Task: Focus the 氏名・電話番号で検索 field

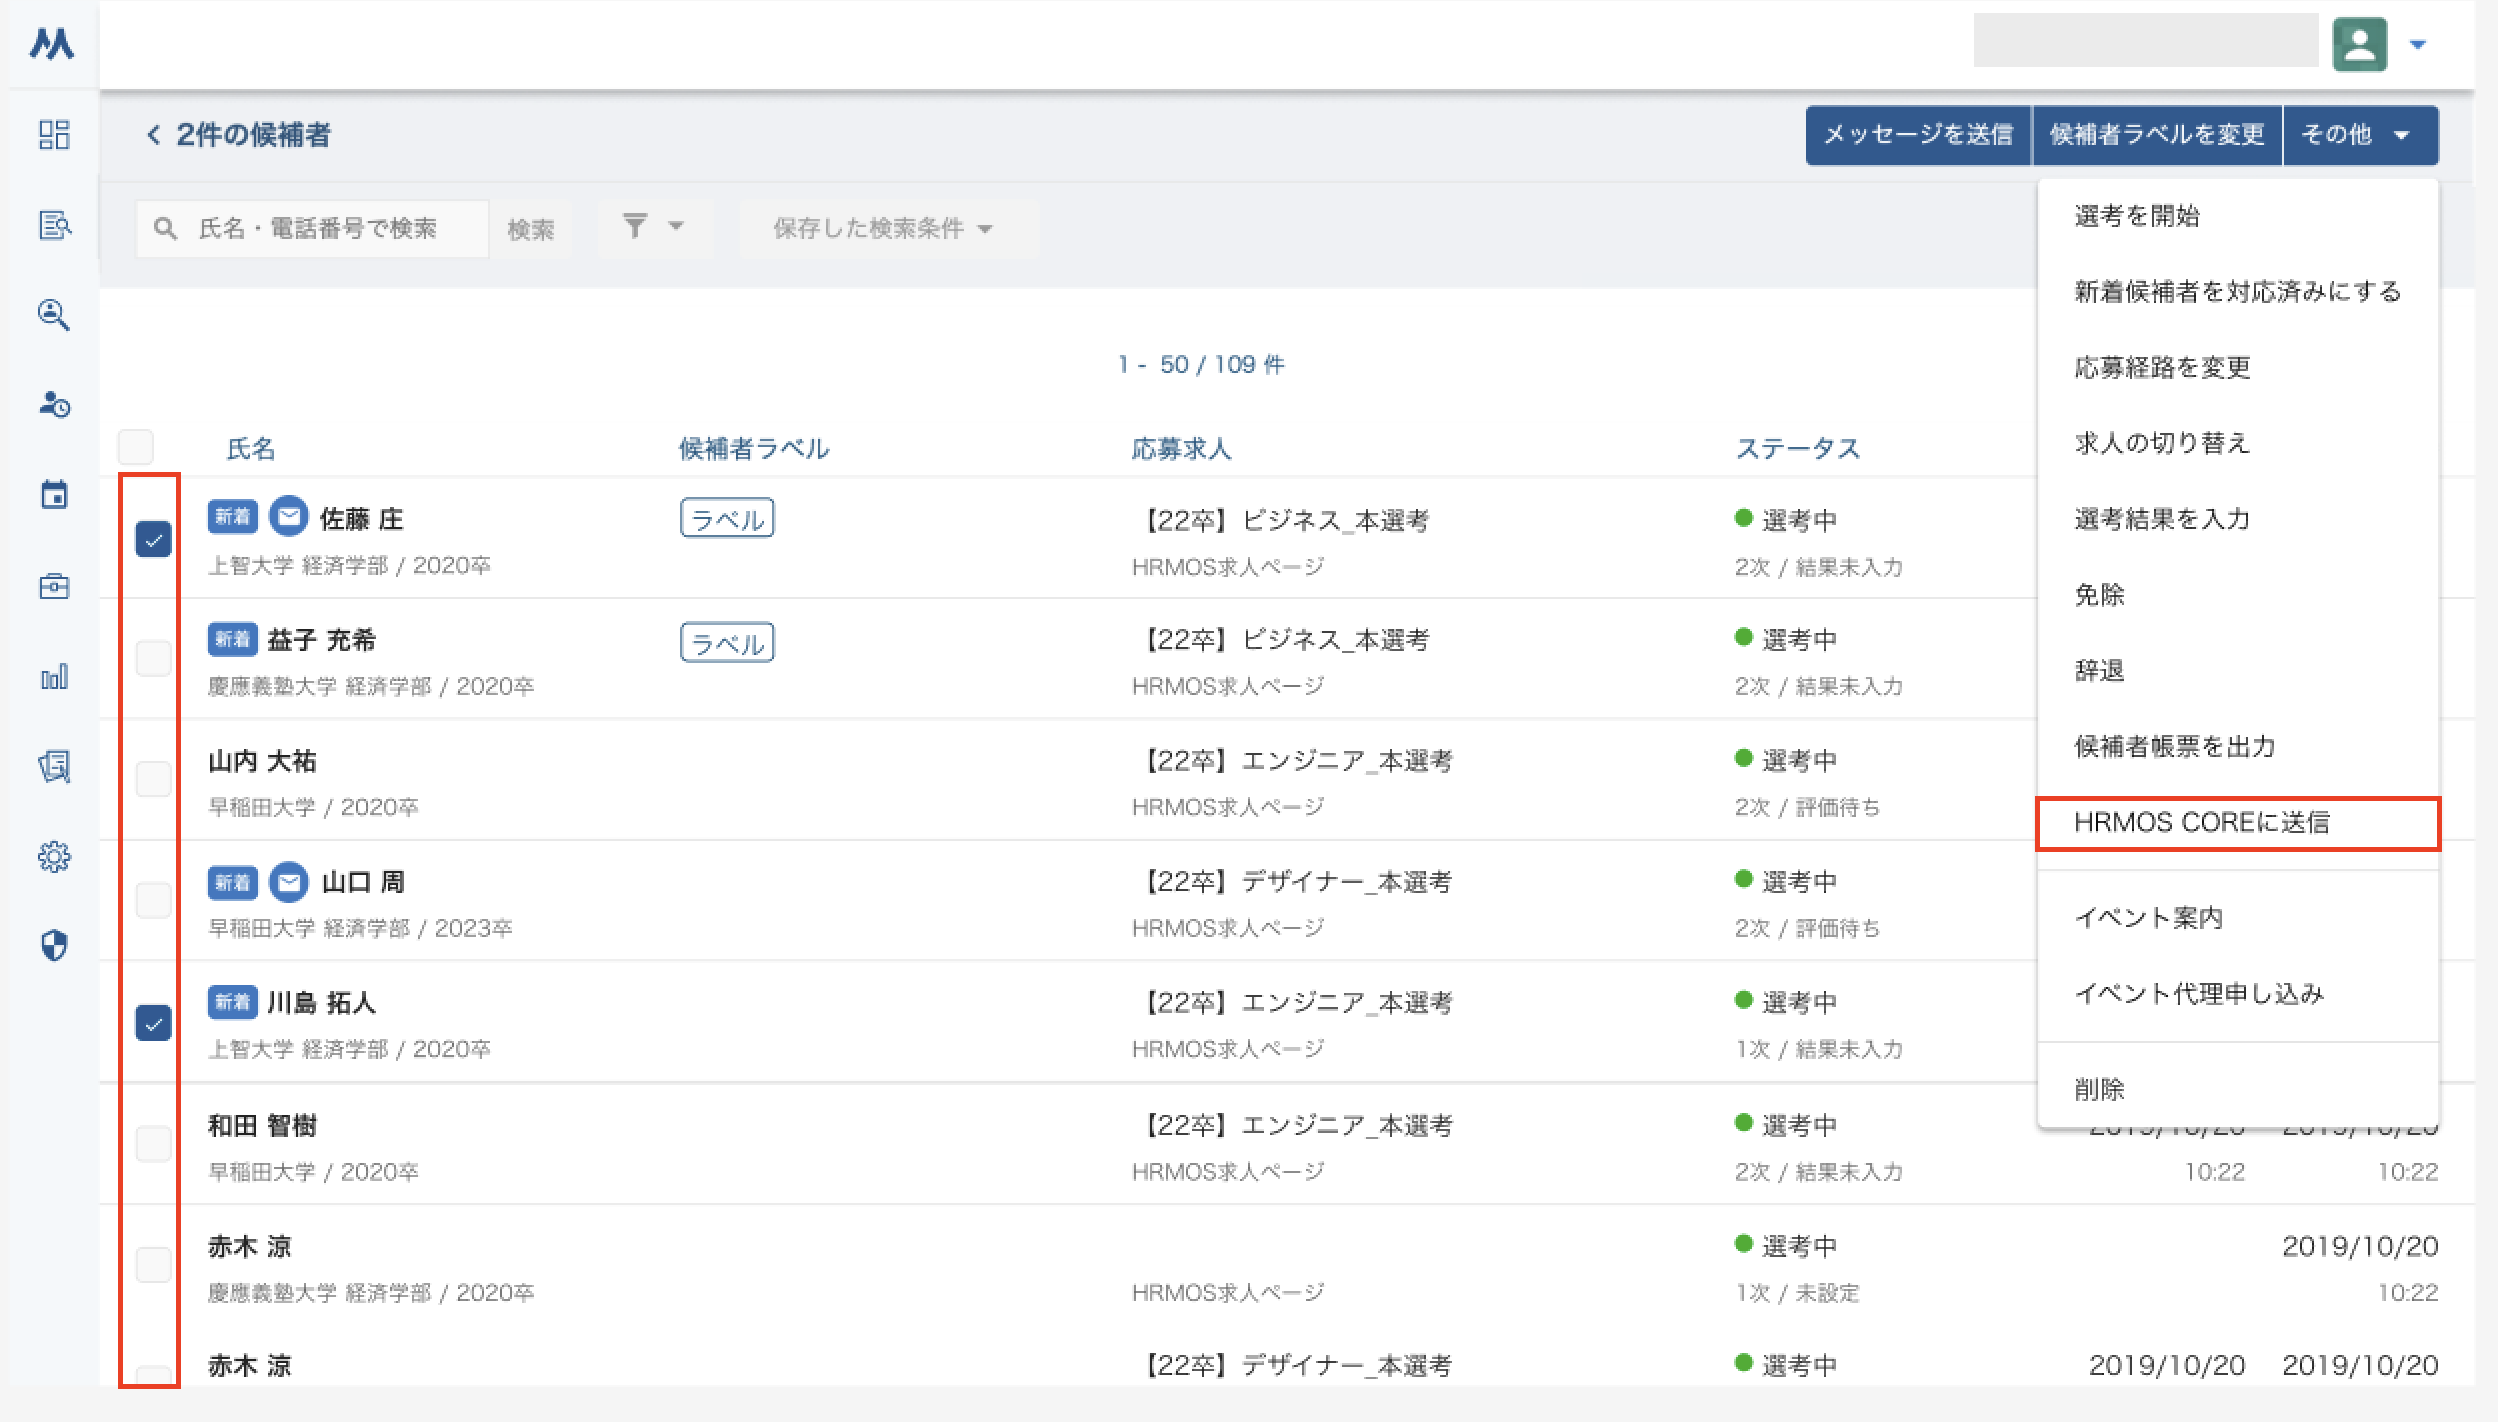Action: (x=312, y=229)
